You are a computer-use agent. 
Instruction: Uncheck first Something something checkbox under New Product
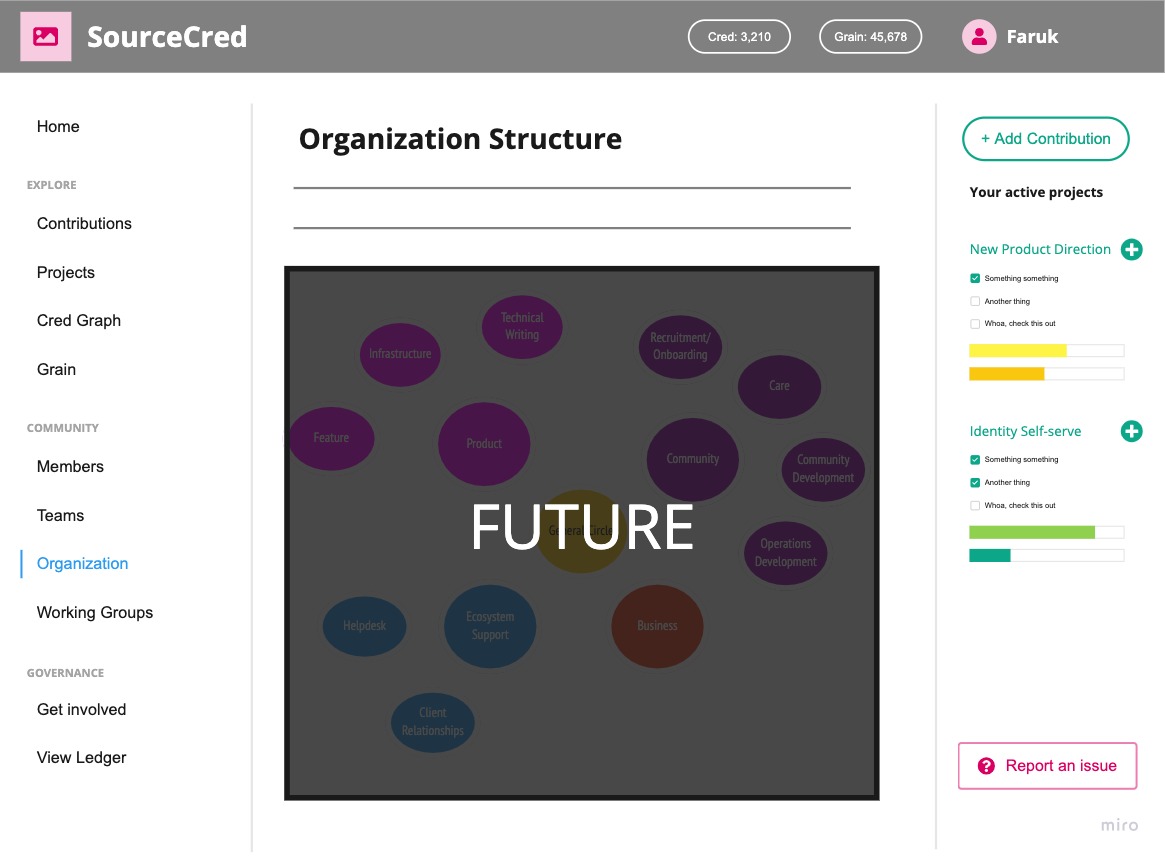[975, 279]
